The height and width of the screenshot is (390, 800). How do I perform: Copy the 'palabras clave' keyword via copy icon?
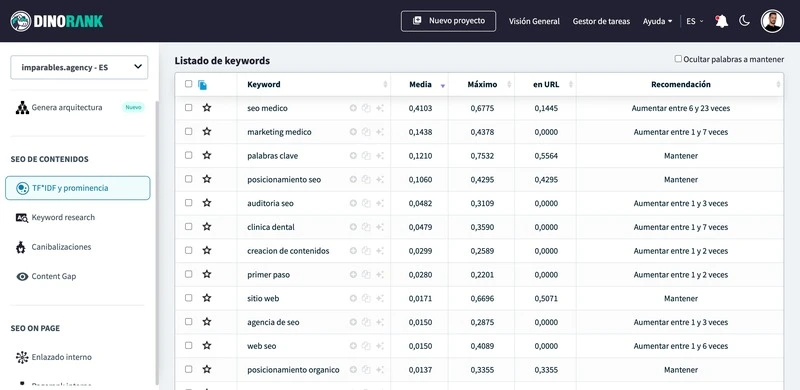point(366,156)
